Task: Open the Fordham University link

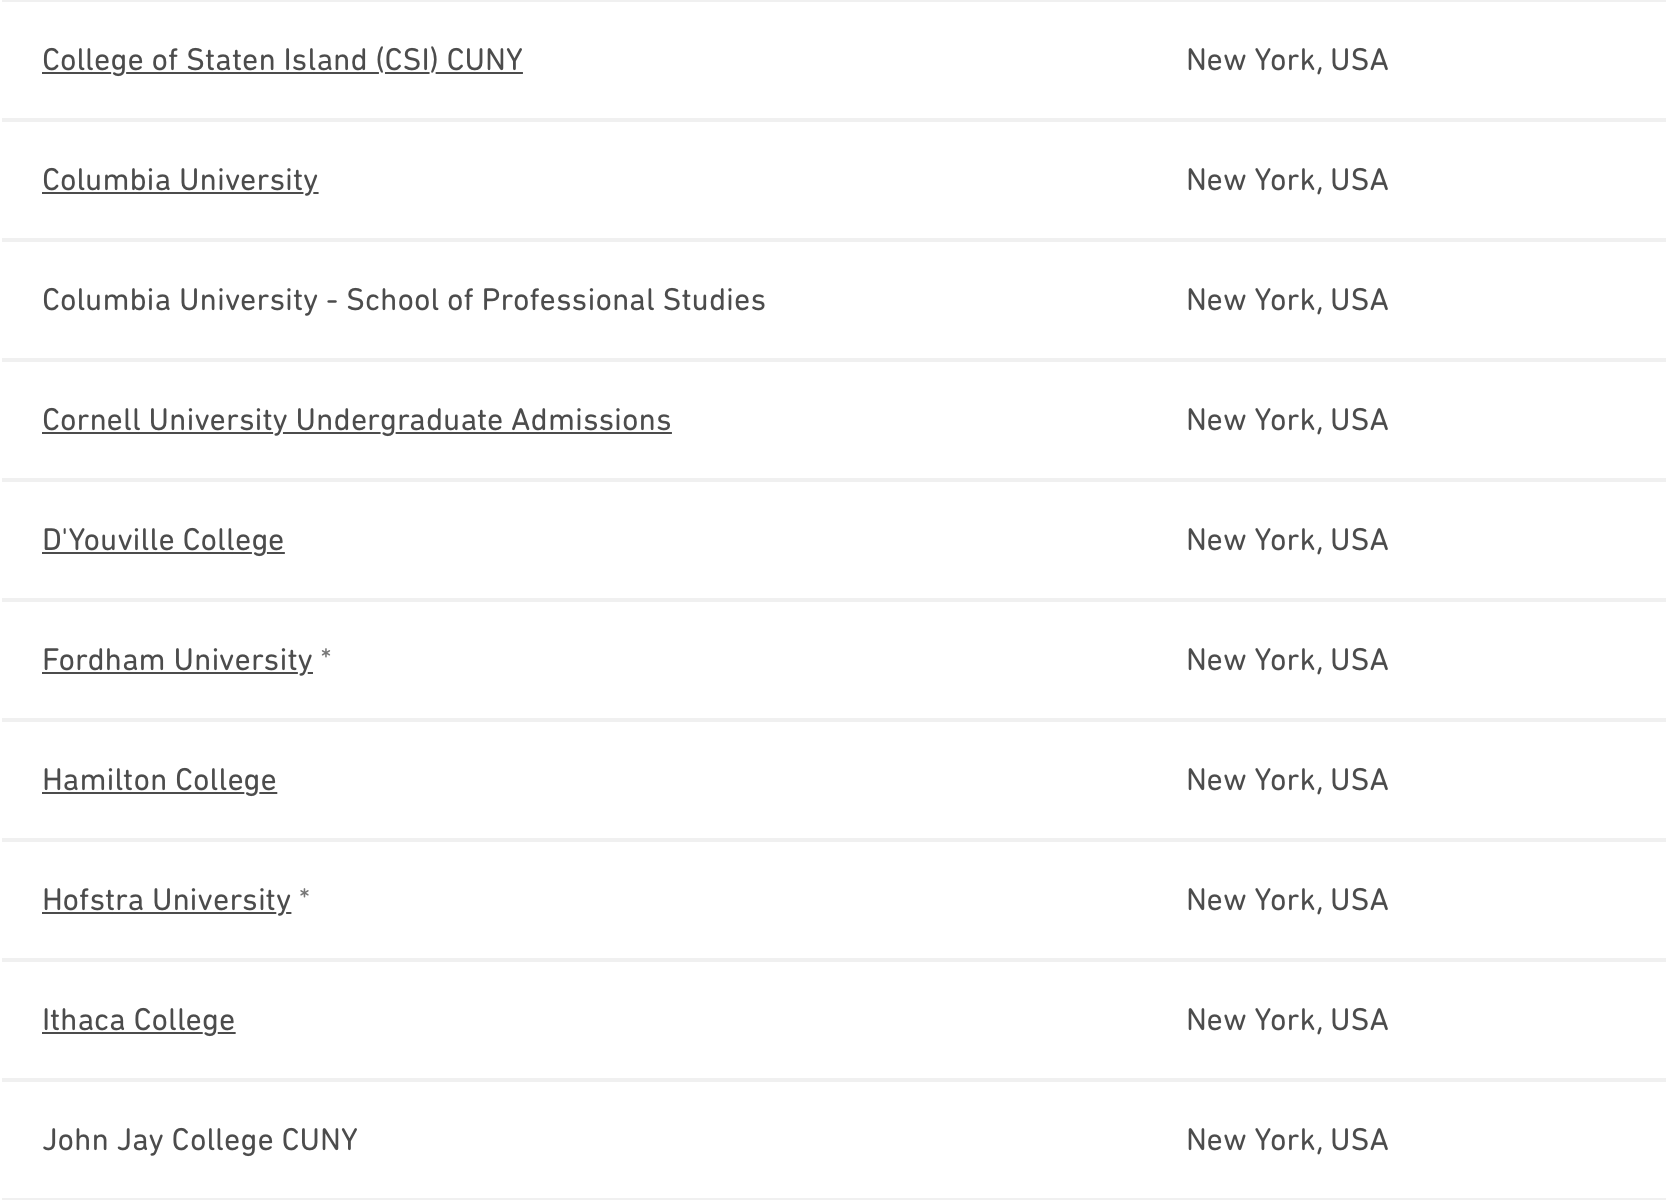Action: (177, 660)
